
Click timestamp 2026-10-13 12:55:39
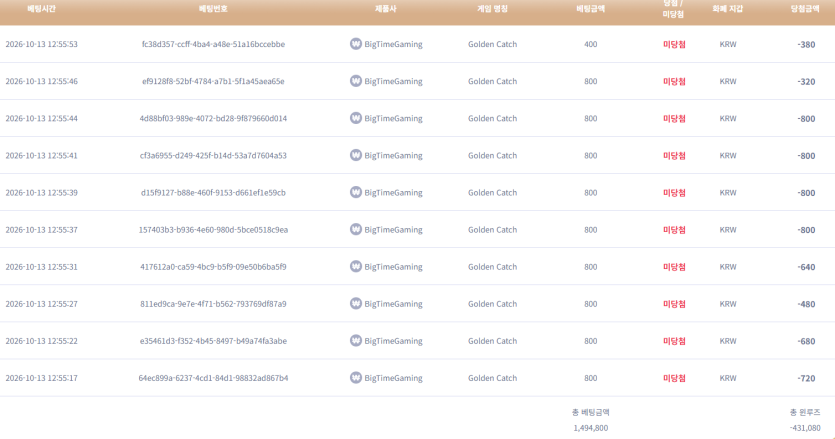[42, 193]
